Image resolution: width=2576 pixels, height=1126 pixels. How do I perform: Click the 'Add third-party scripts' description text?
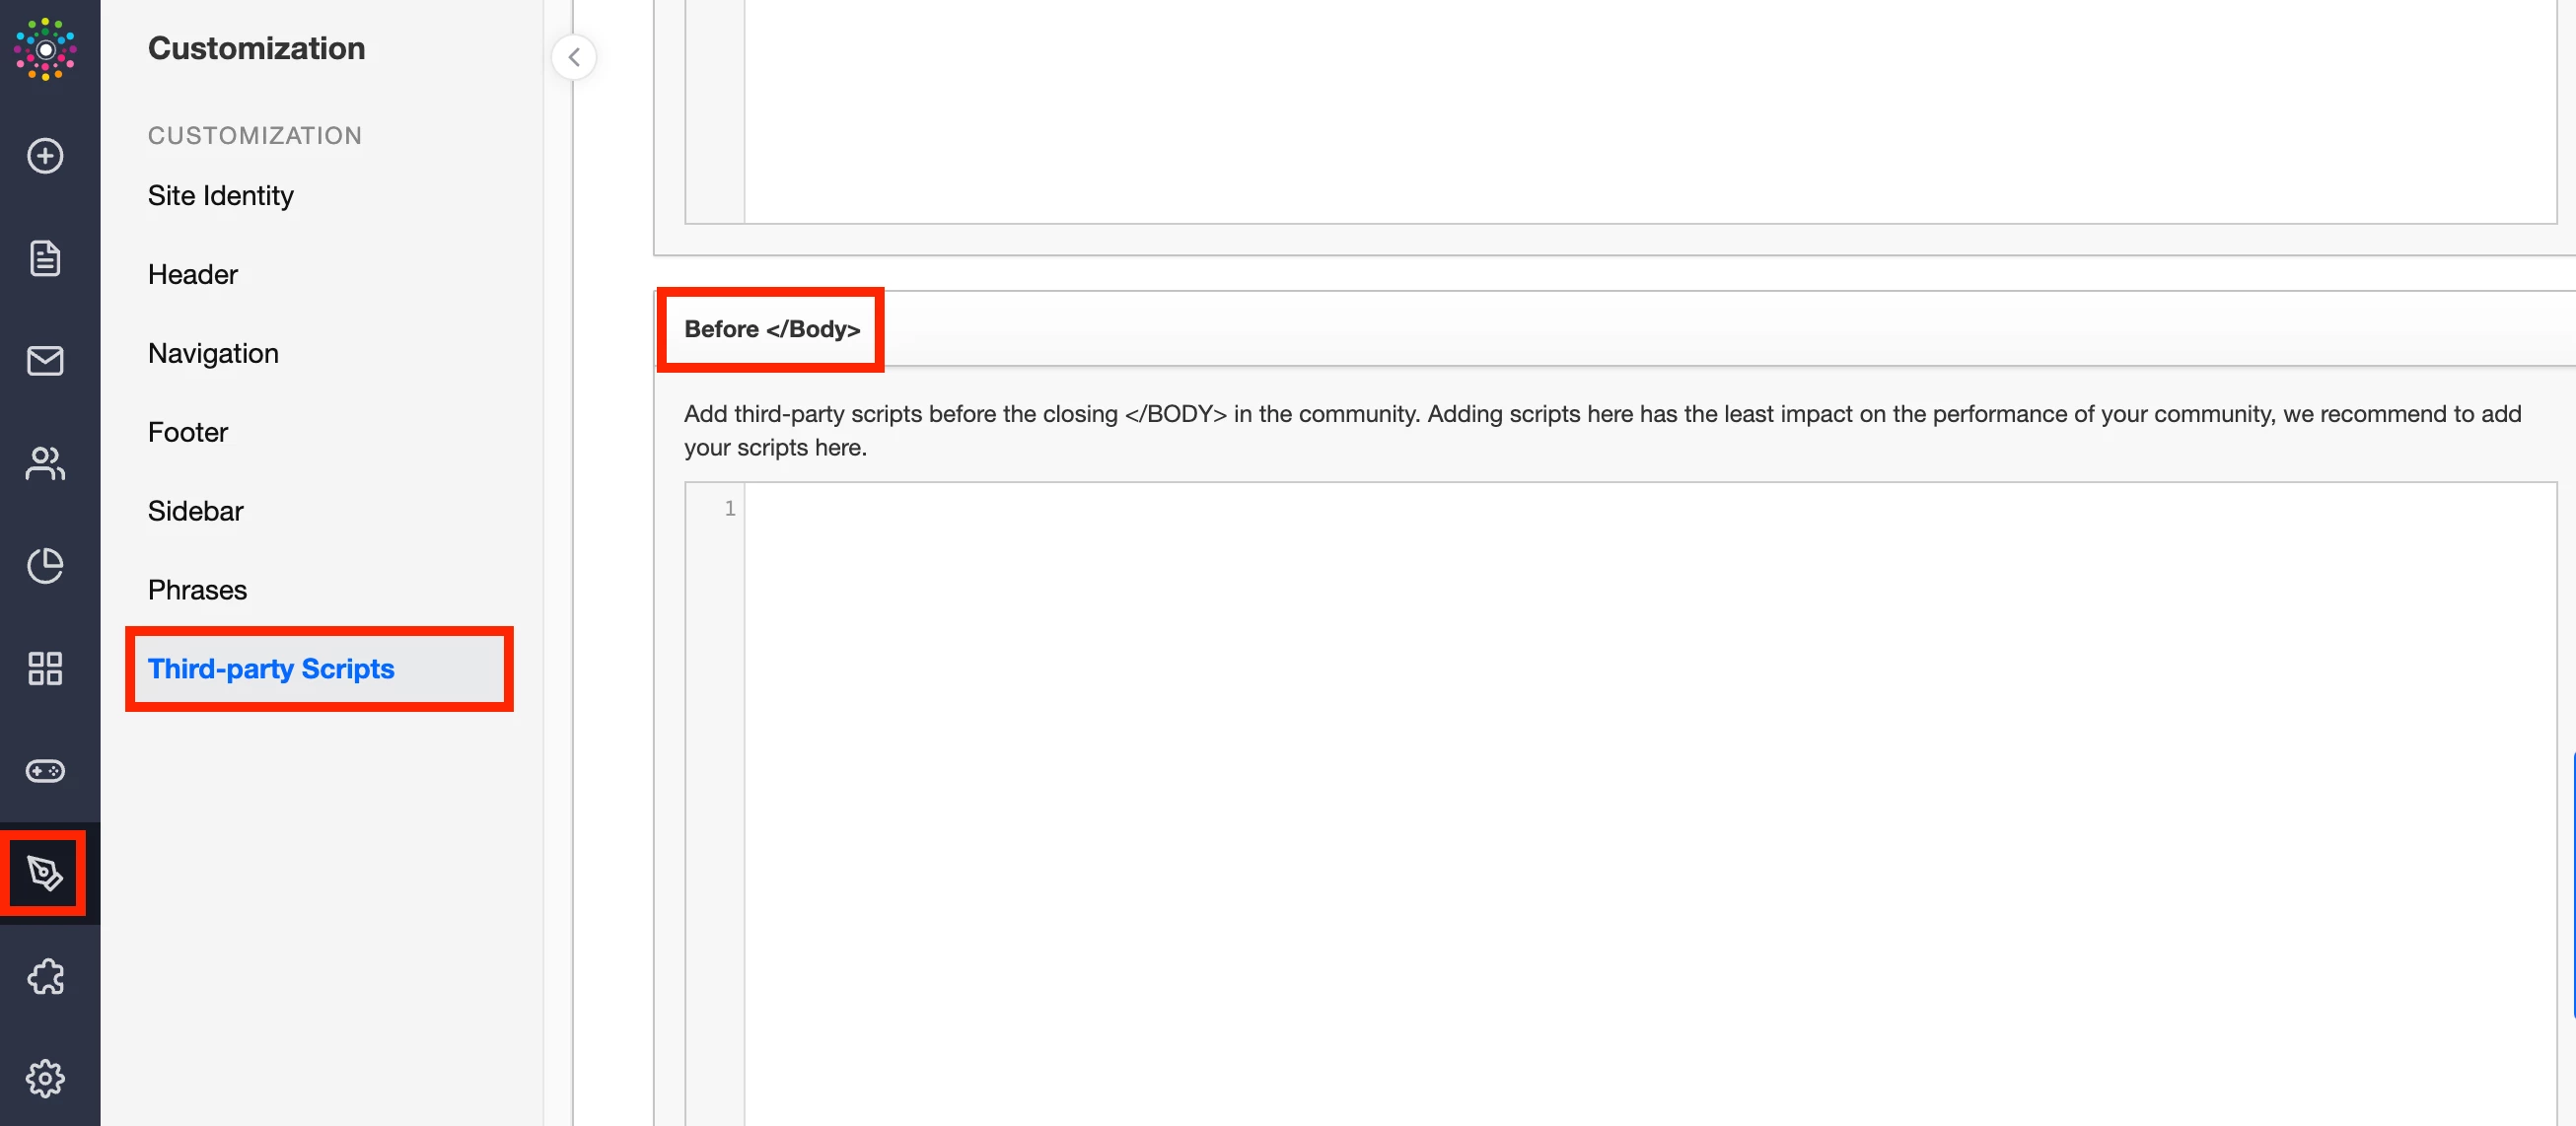1602,431
